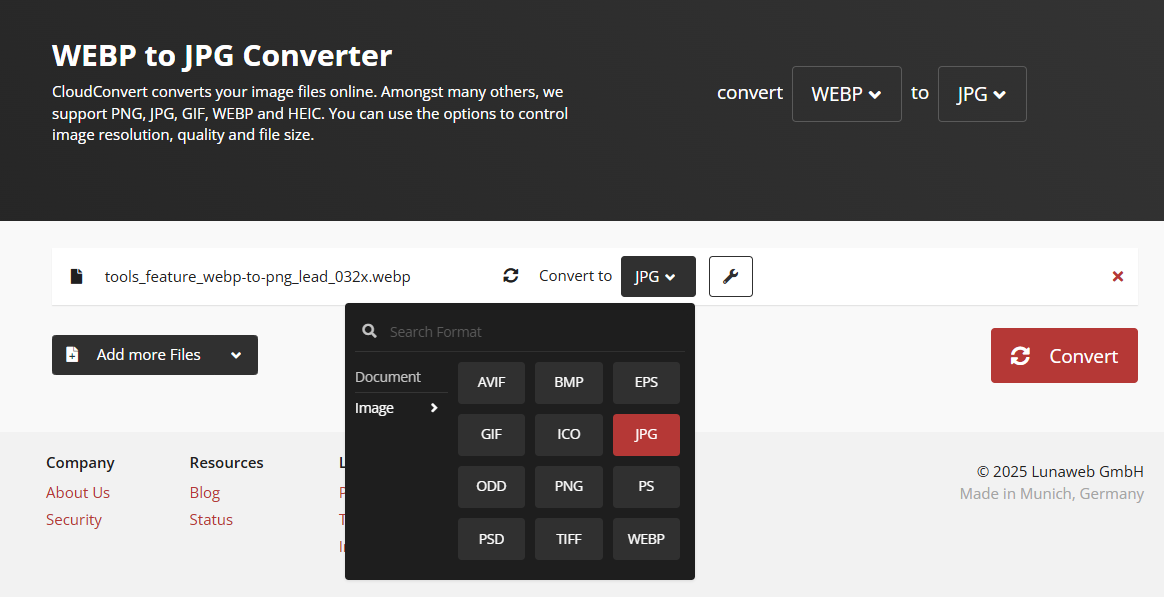The width and height of the screenshot is (1164, 597).
Task: Choose PNG output format
Action: 569,486
